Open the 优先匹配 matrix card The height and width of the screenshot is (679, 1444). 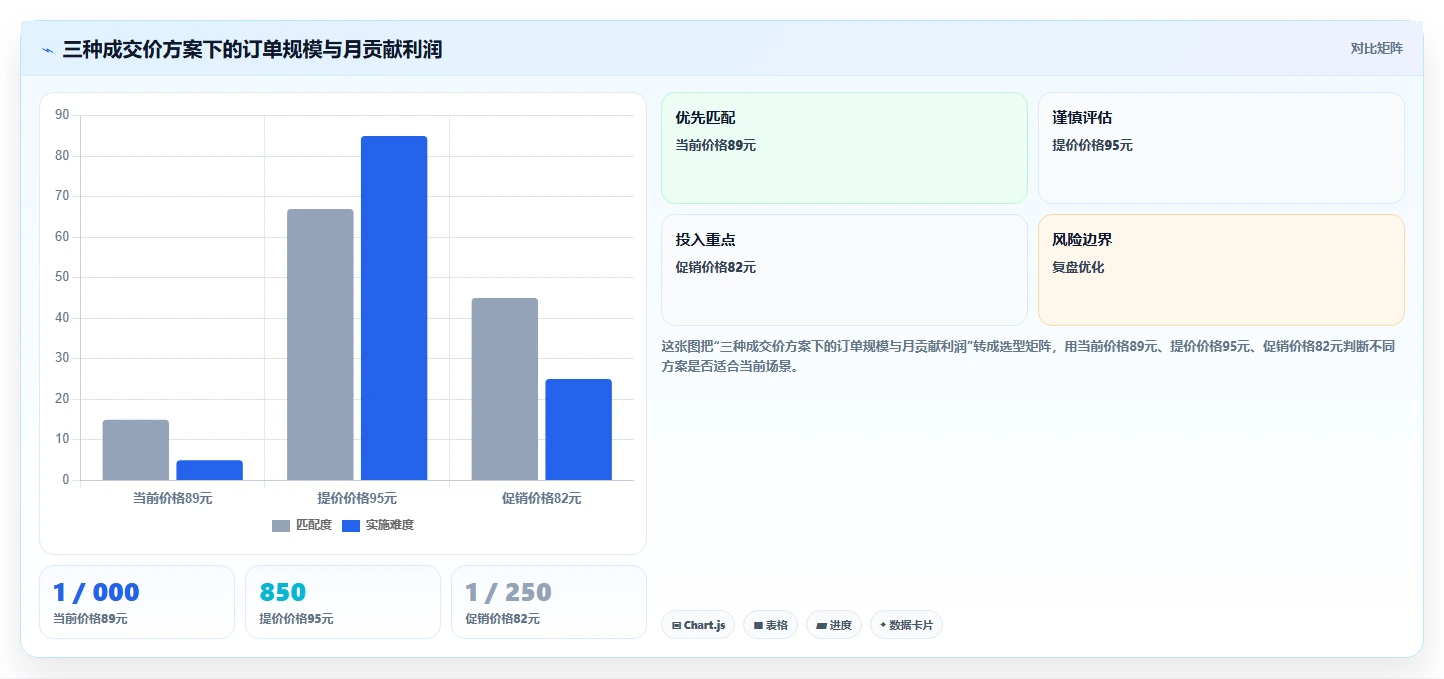[844, 148]
